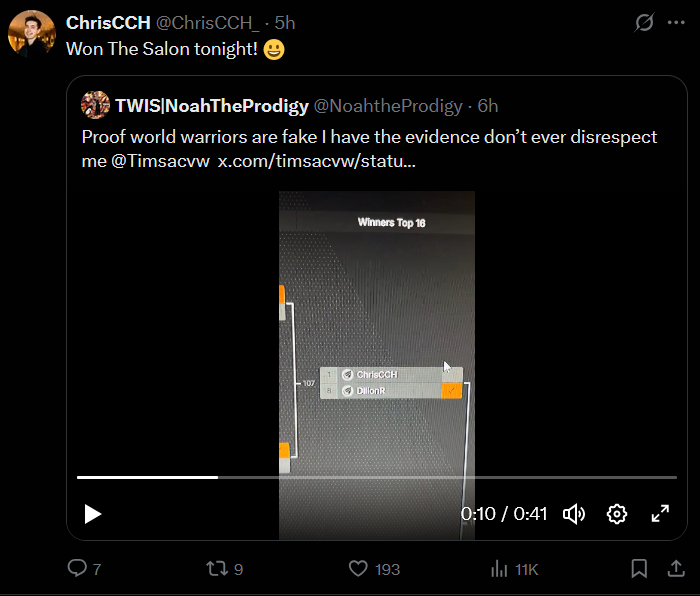Click the 5h timestamp of the post

pos(285,23)
